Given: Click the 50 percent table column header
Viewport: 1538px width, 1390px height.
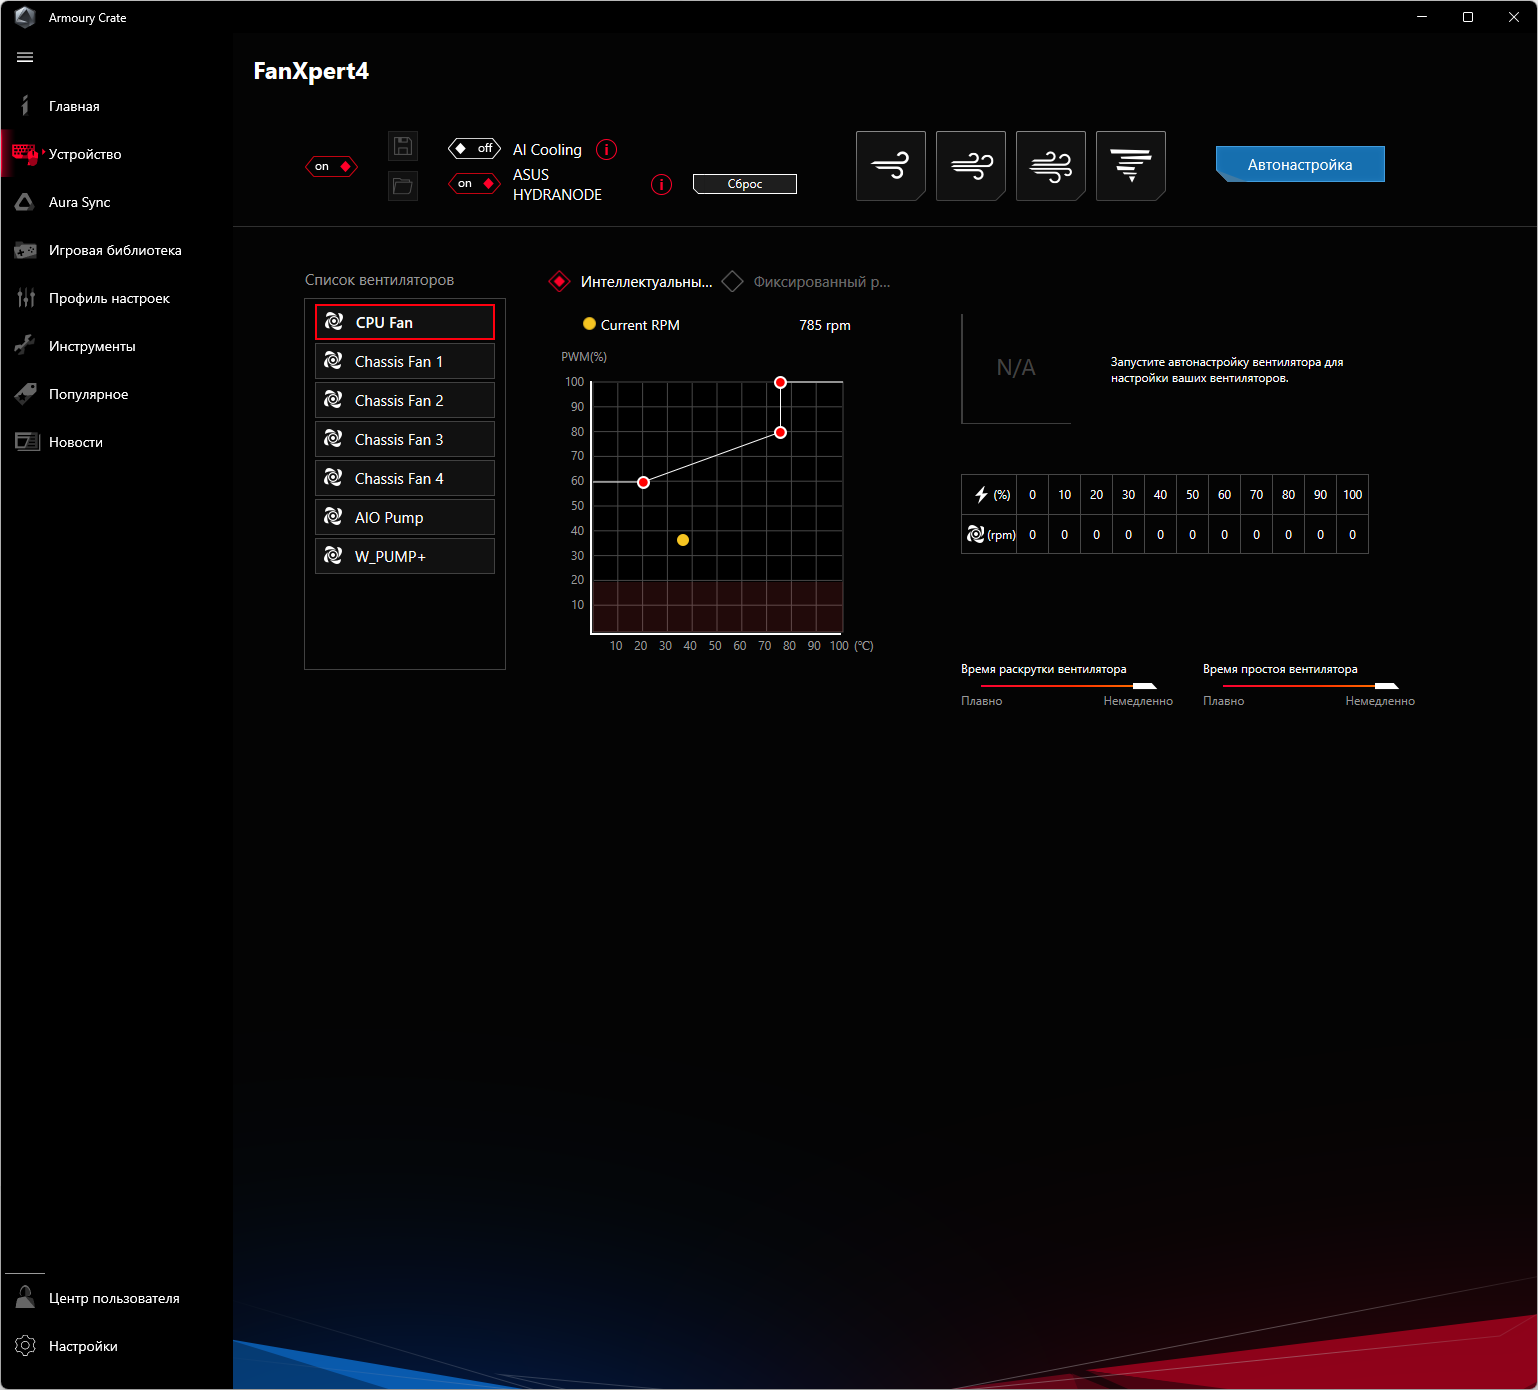Looking at the screenshot, I should 1193,494.
